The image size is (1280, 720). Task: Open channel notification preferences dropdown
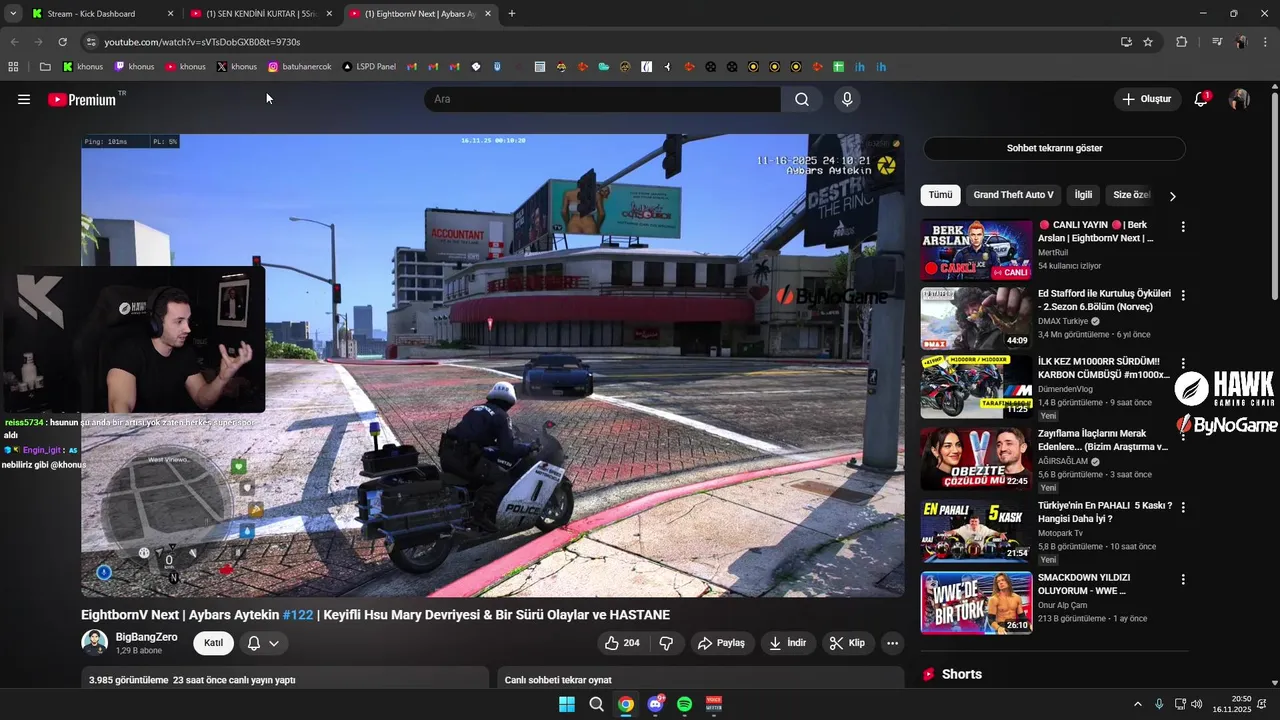click(x=263, y=643)
